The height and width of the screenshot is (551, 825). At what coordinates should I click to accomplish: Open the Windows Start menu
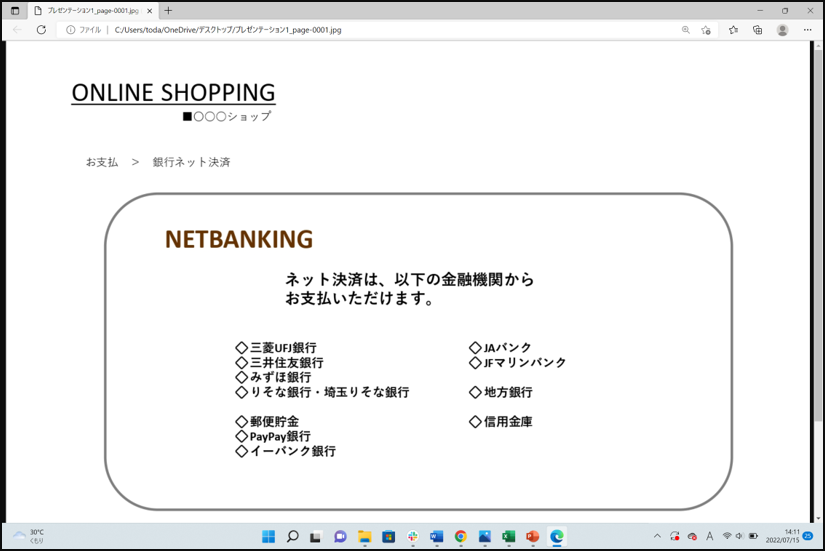tap(268, 536)
